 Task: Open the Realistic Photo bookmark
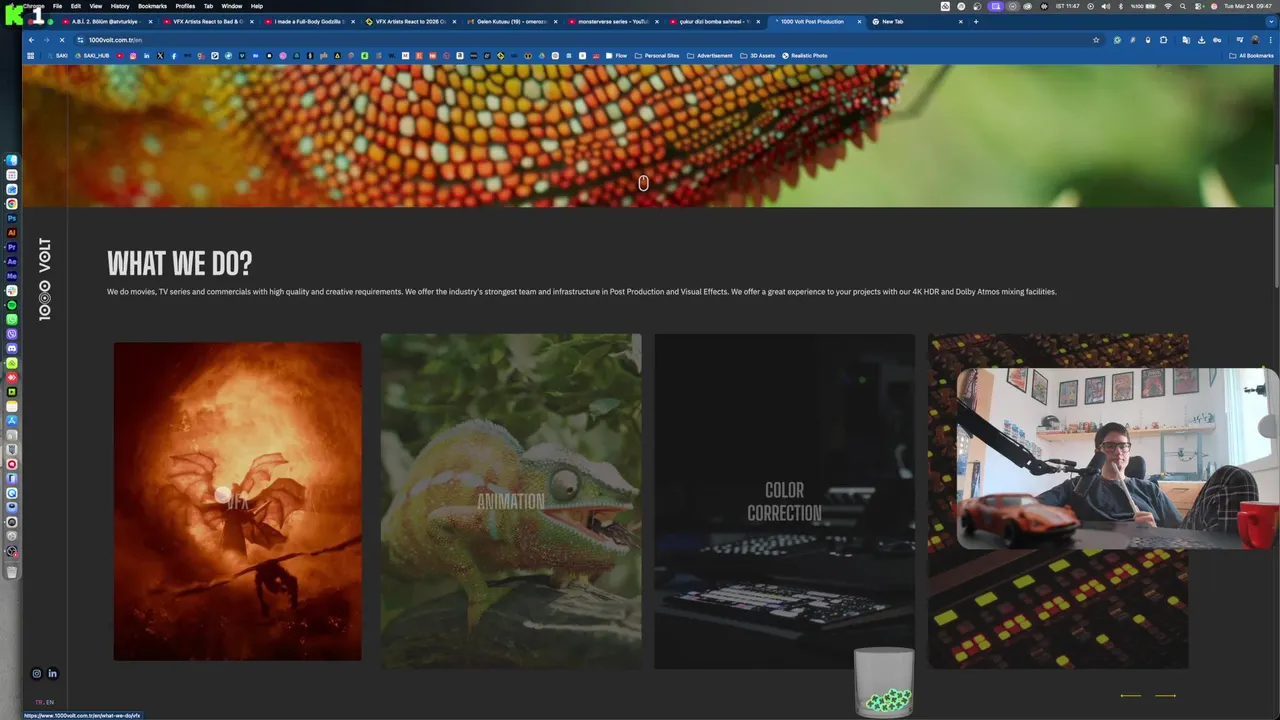coord(804,56)
